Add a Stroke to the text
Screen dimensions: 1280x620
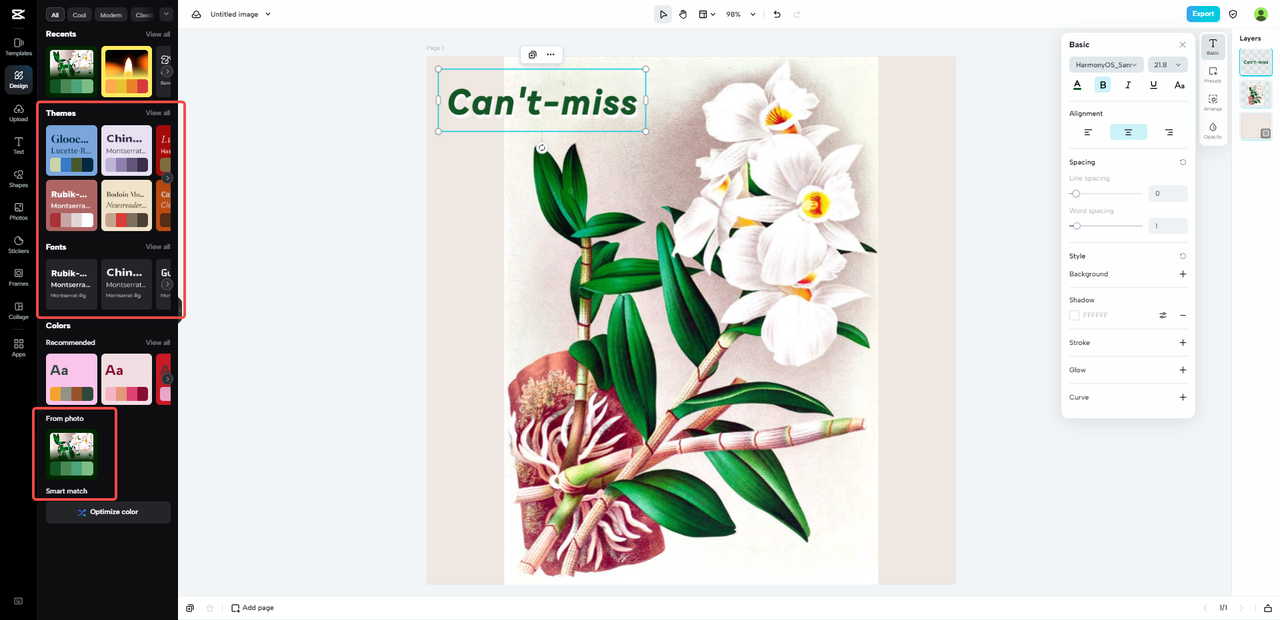click(x=1183, y=343)
